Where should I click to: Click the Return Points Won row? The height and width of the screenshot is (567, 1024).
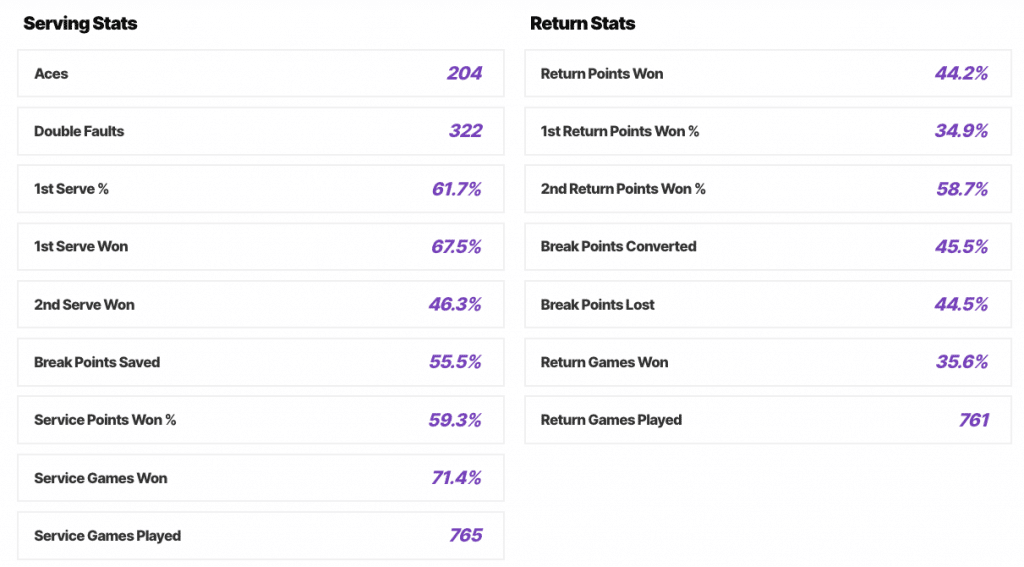coord(768,73)
